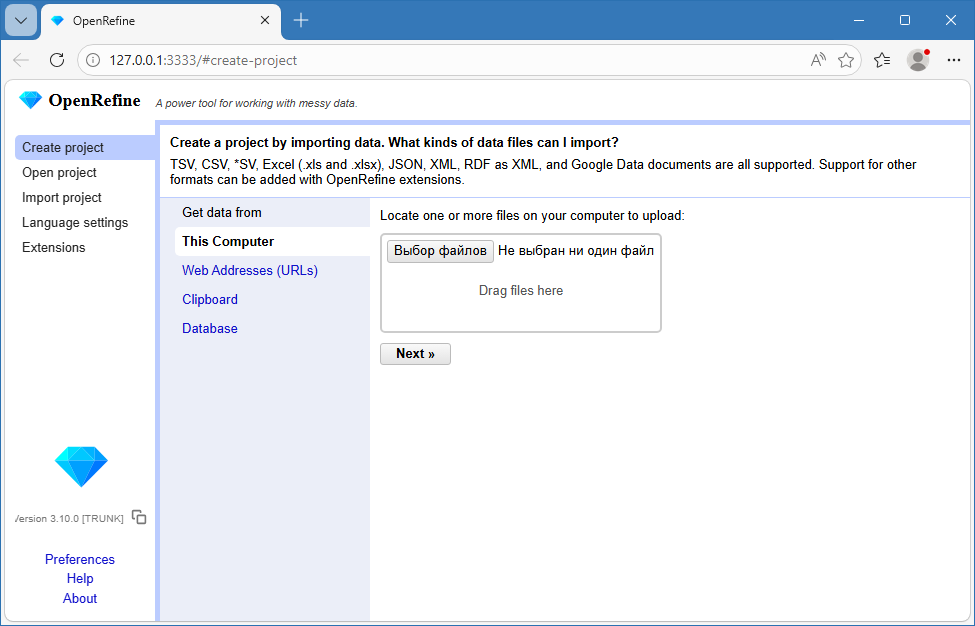This screenshot has width=975, height=626.
Task: Click the Next » button
Action: pos(415,354)
